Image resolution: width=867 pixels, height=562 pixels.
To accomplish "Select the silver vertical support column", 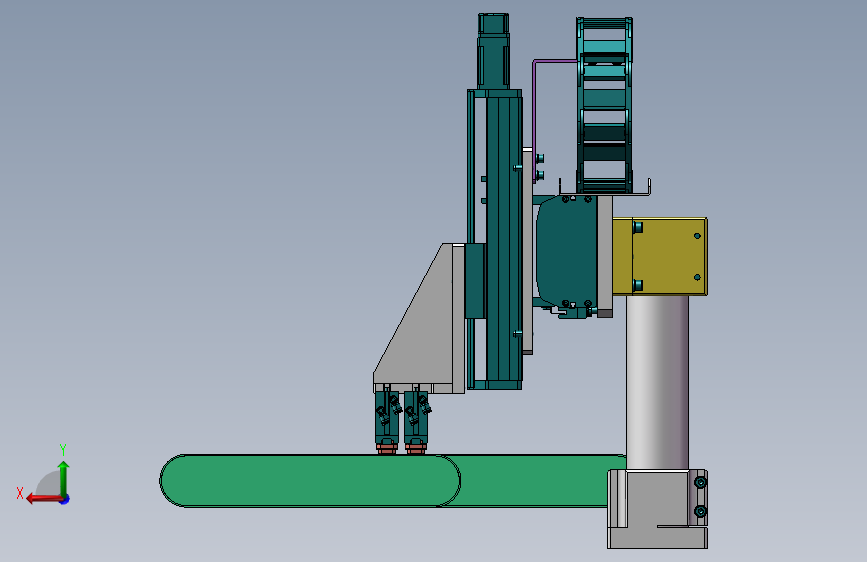I will click(657, 382).
